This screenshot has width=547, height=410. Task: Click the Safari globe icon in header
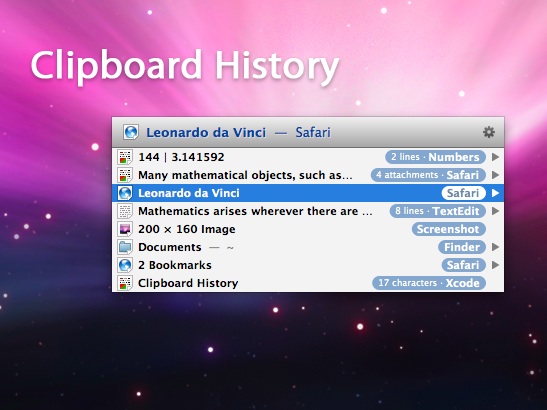[x=131, y=133]
